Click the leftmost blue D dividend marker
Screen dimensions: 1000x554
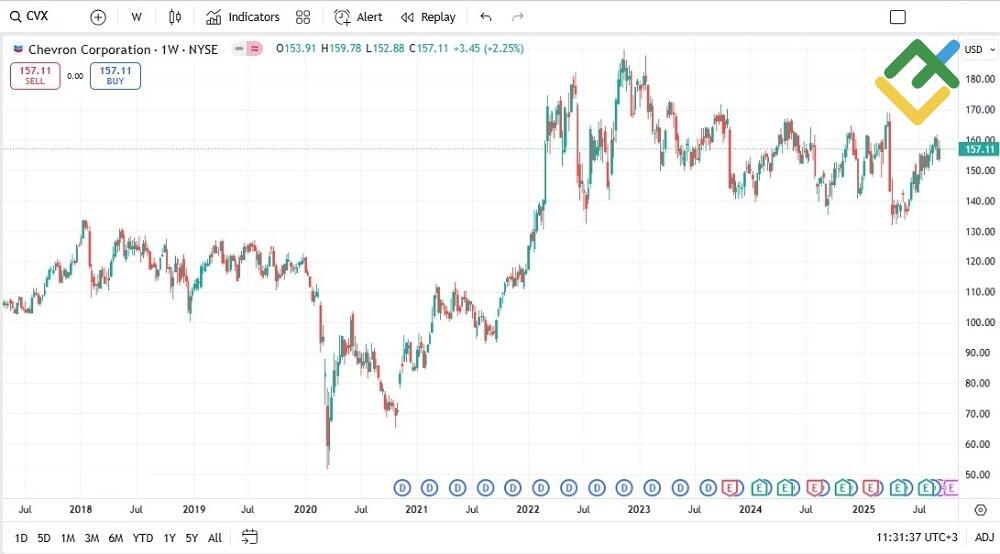pos(402,488)
